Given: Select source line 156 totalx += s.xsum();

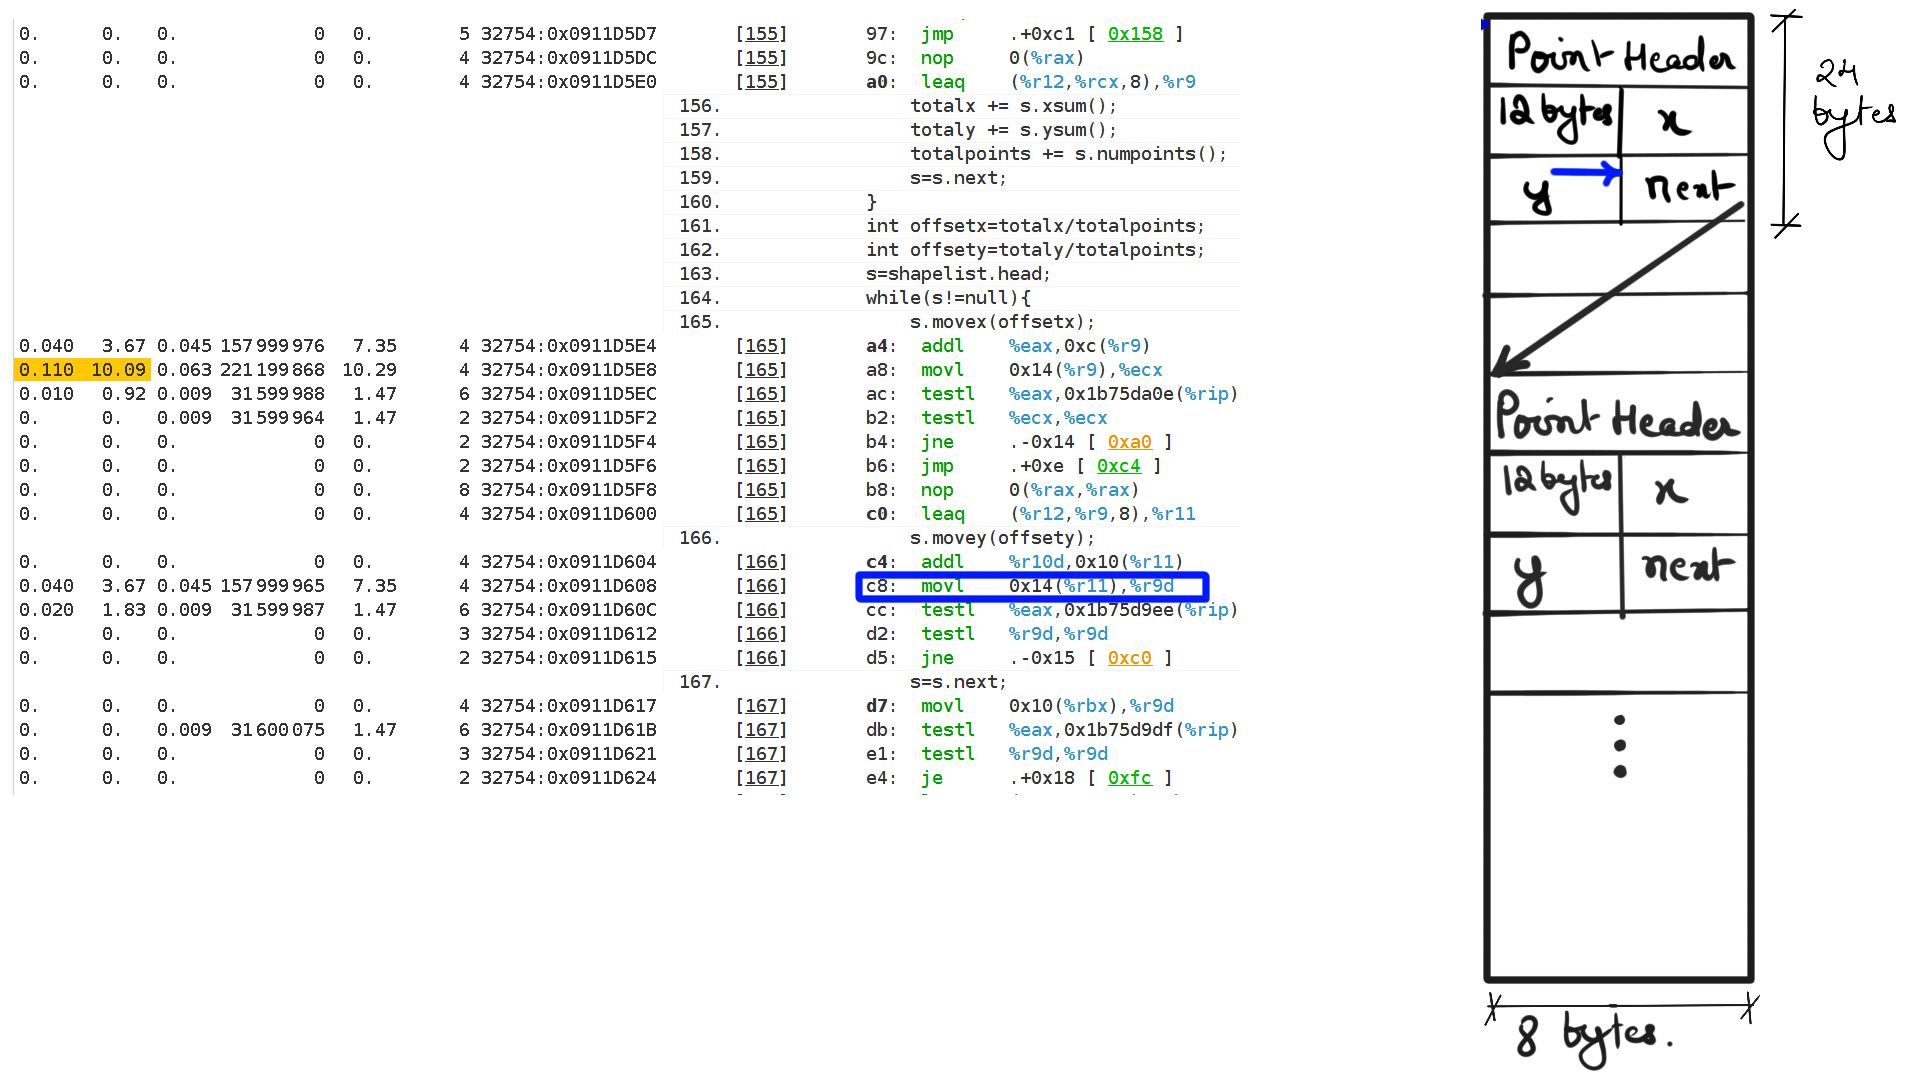Looking at the screenshot, I should click(x=951, y=106).
